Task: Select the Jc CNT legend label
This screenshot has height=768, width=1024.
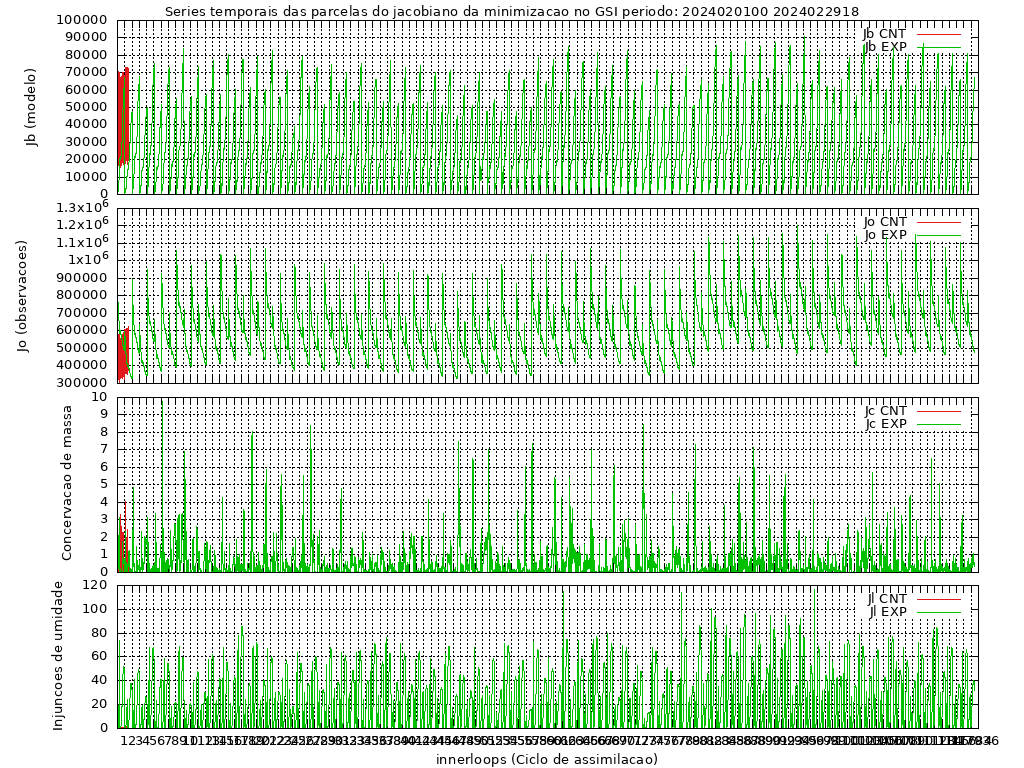Action: point(885,410)
